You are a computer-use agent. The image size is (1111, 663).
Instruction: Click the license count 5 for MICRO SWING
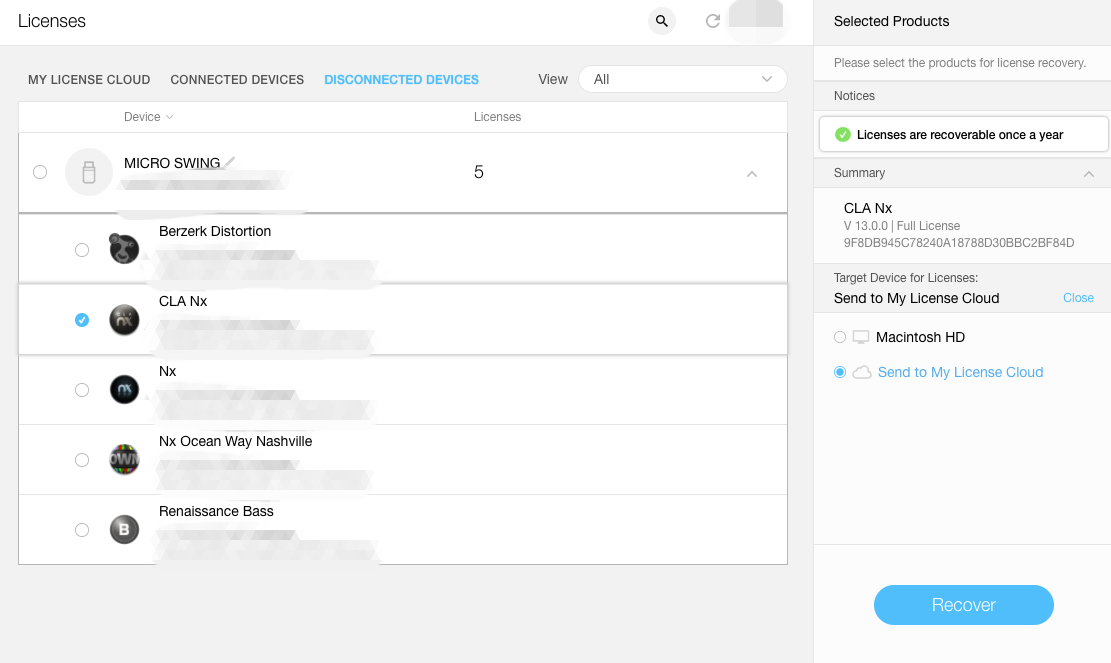click(479, 172)
